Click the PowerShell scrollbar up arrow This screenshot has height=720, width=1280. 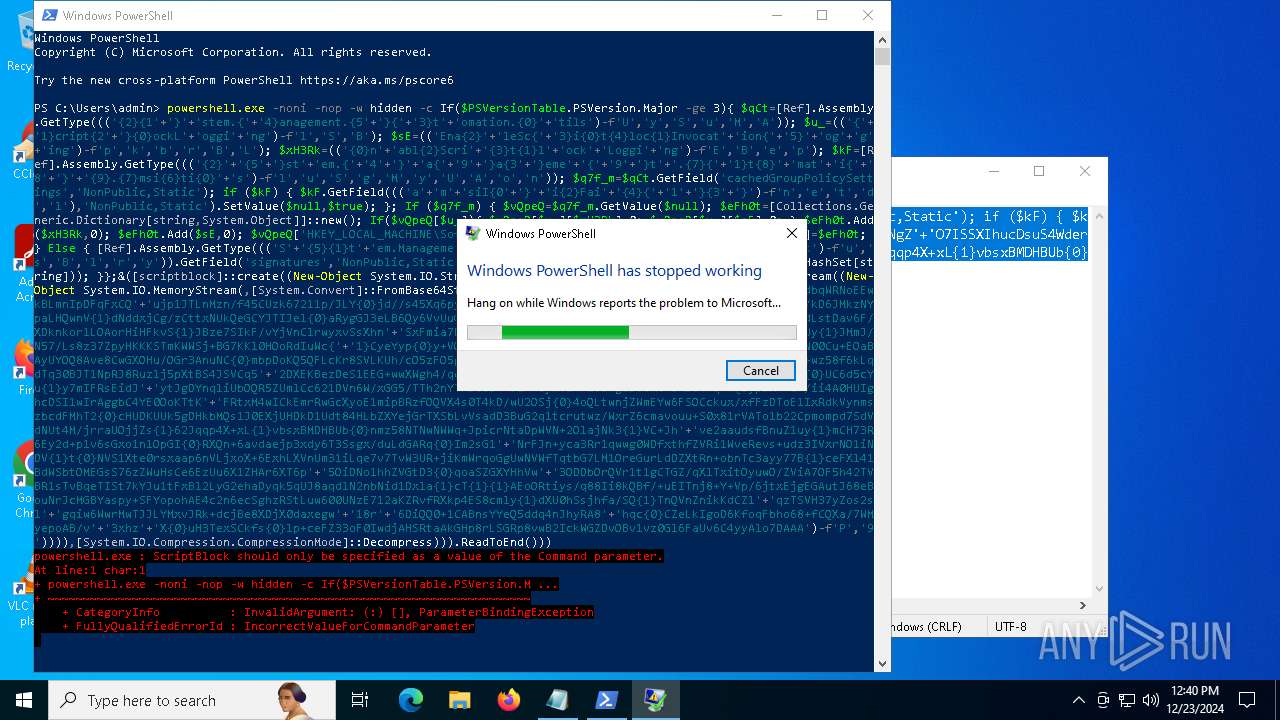[882, 39]
